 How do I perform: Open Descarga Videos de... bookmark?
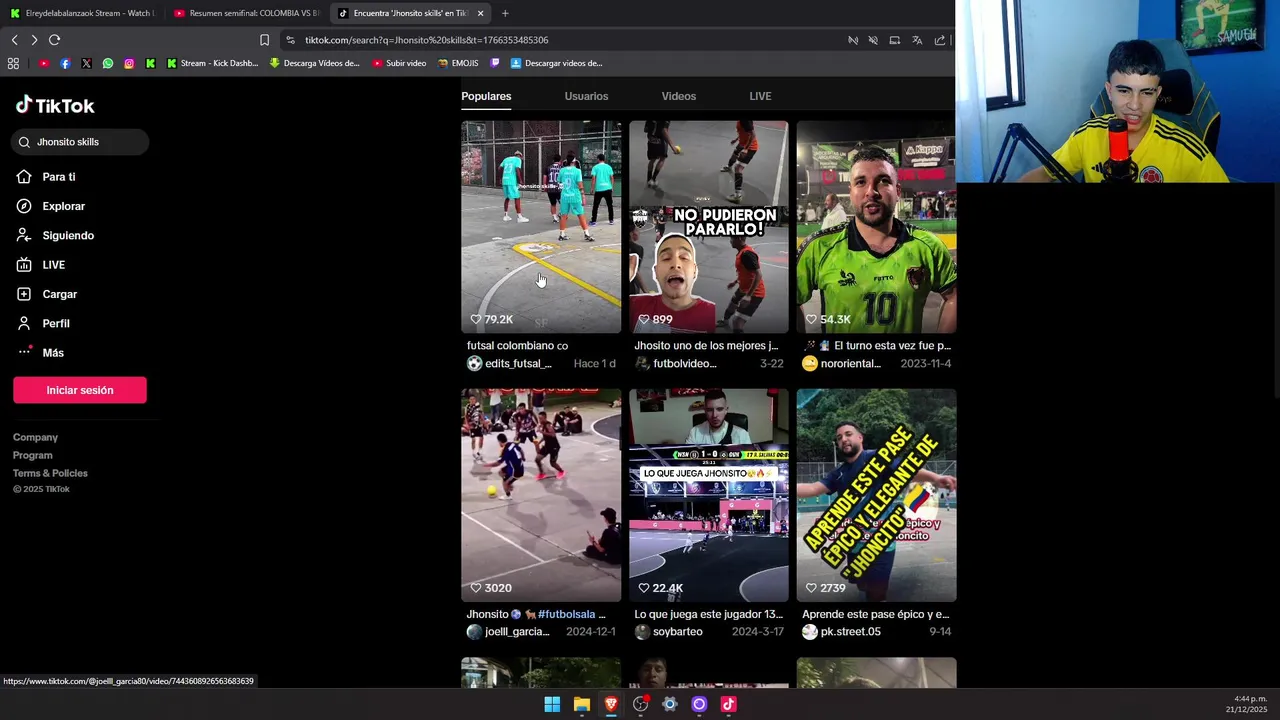(315, 63)
